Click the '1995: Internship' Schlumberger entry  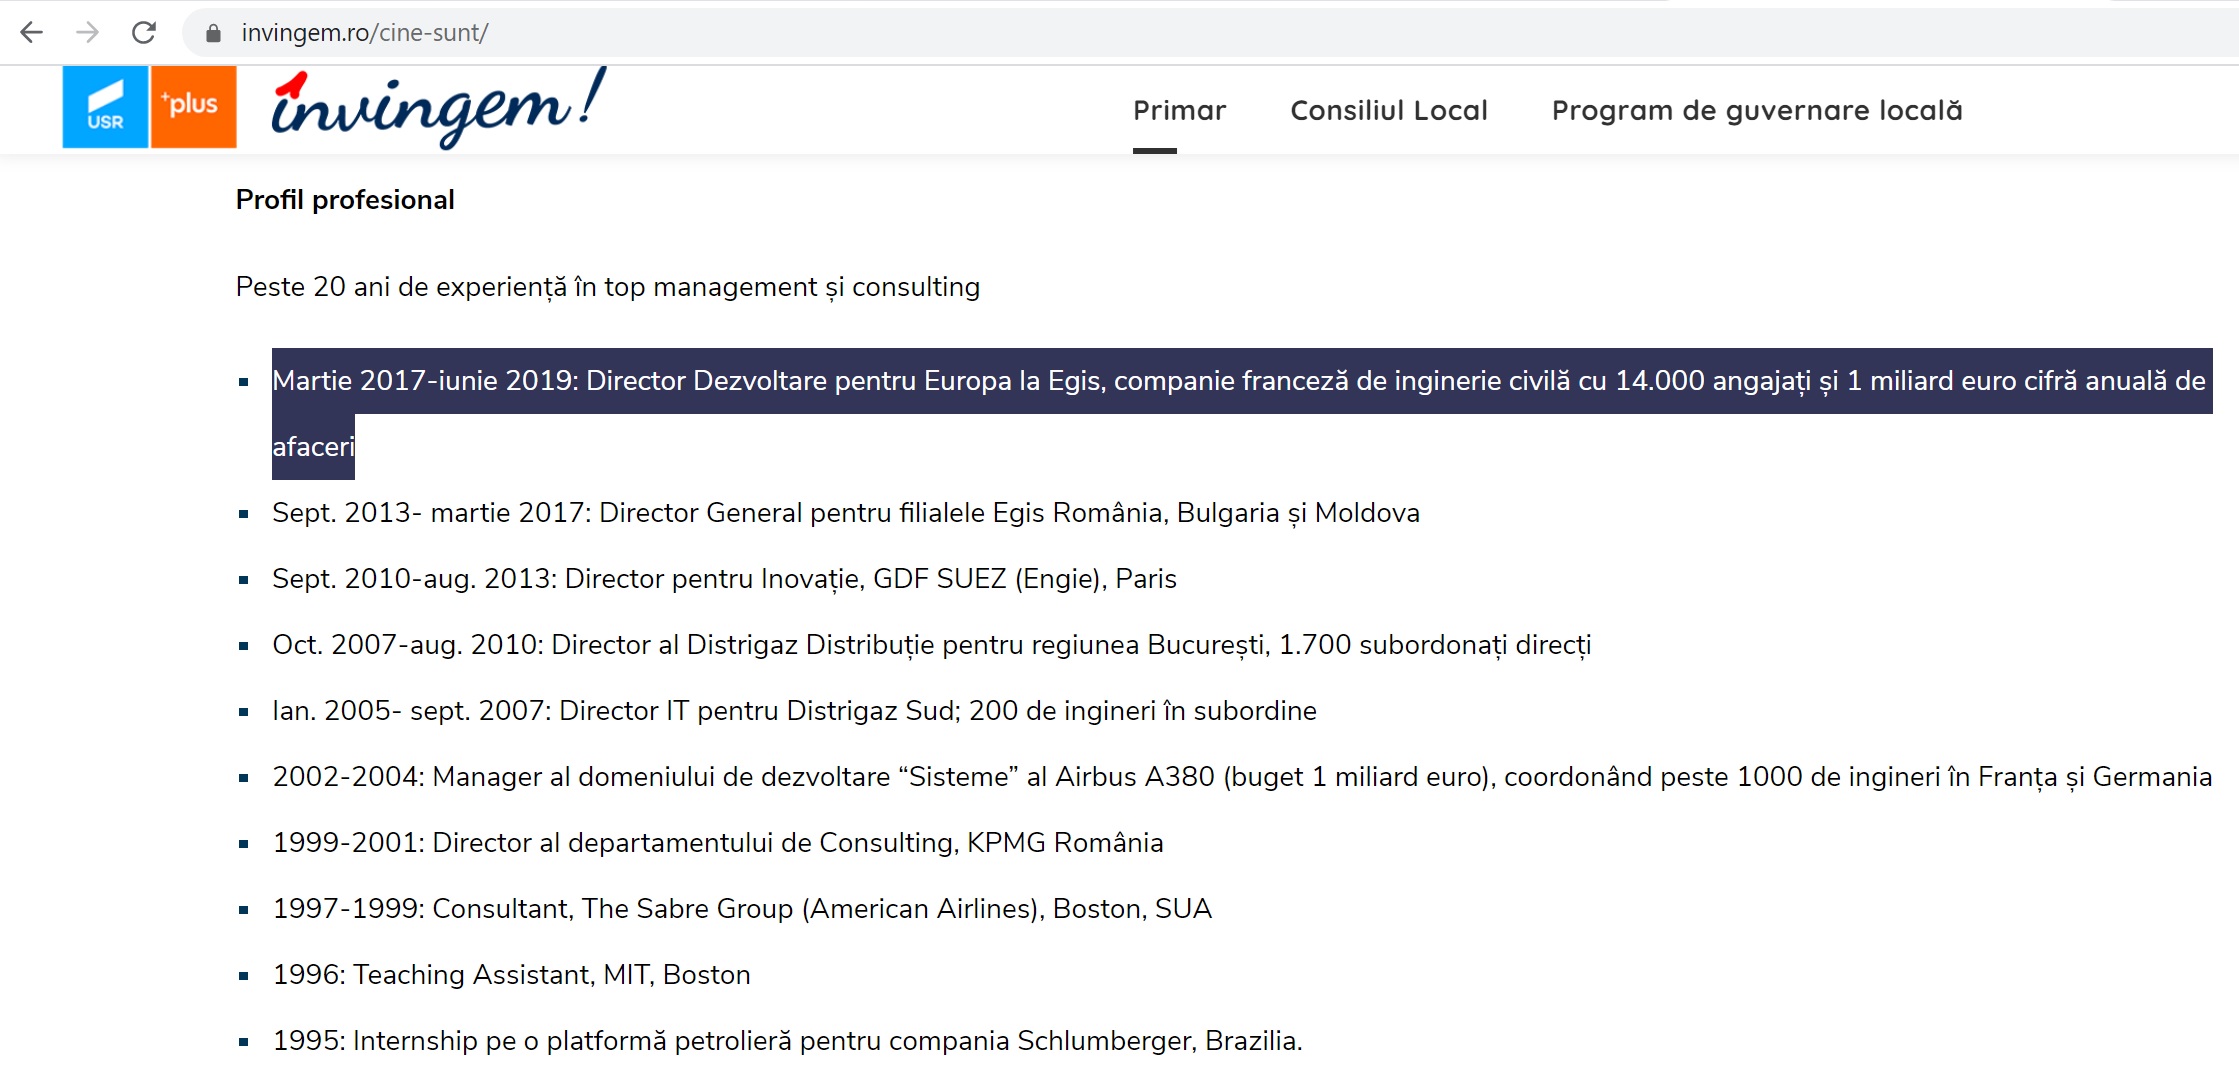pyautogui.click(x=787, y=1041)
